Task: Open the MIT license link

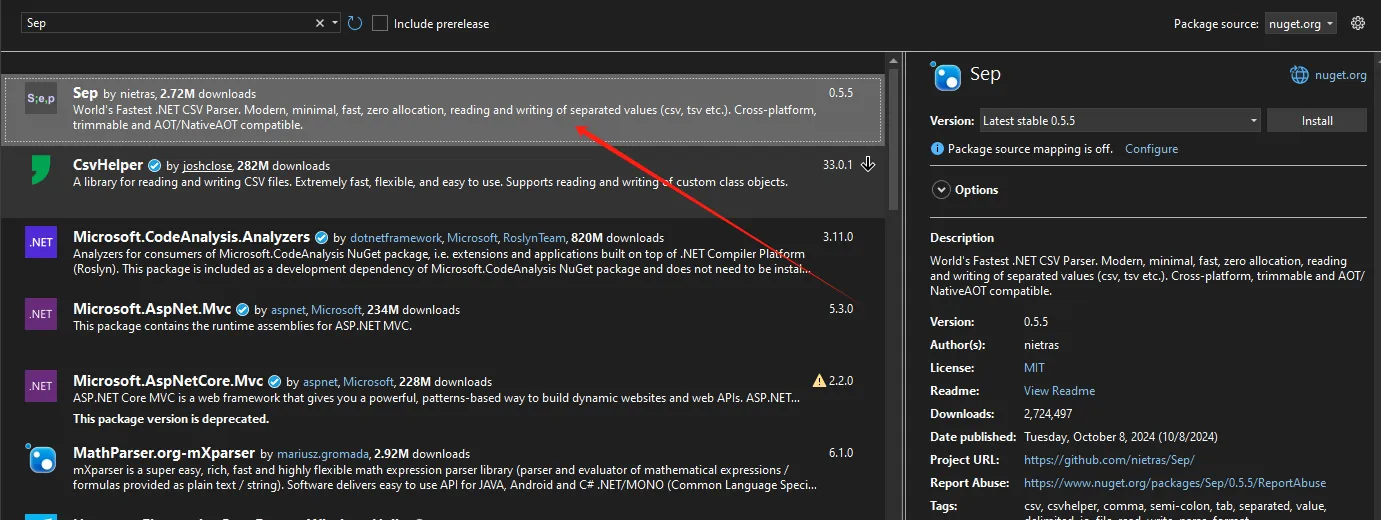Action: coord(1034,368)
